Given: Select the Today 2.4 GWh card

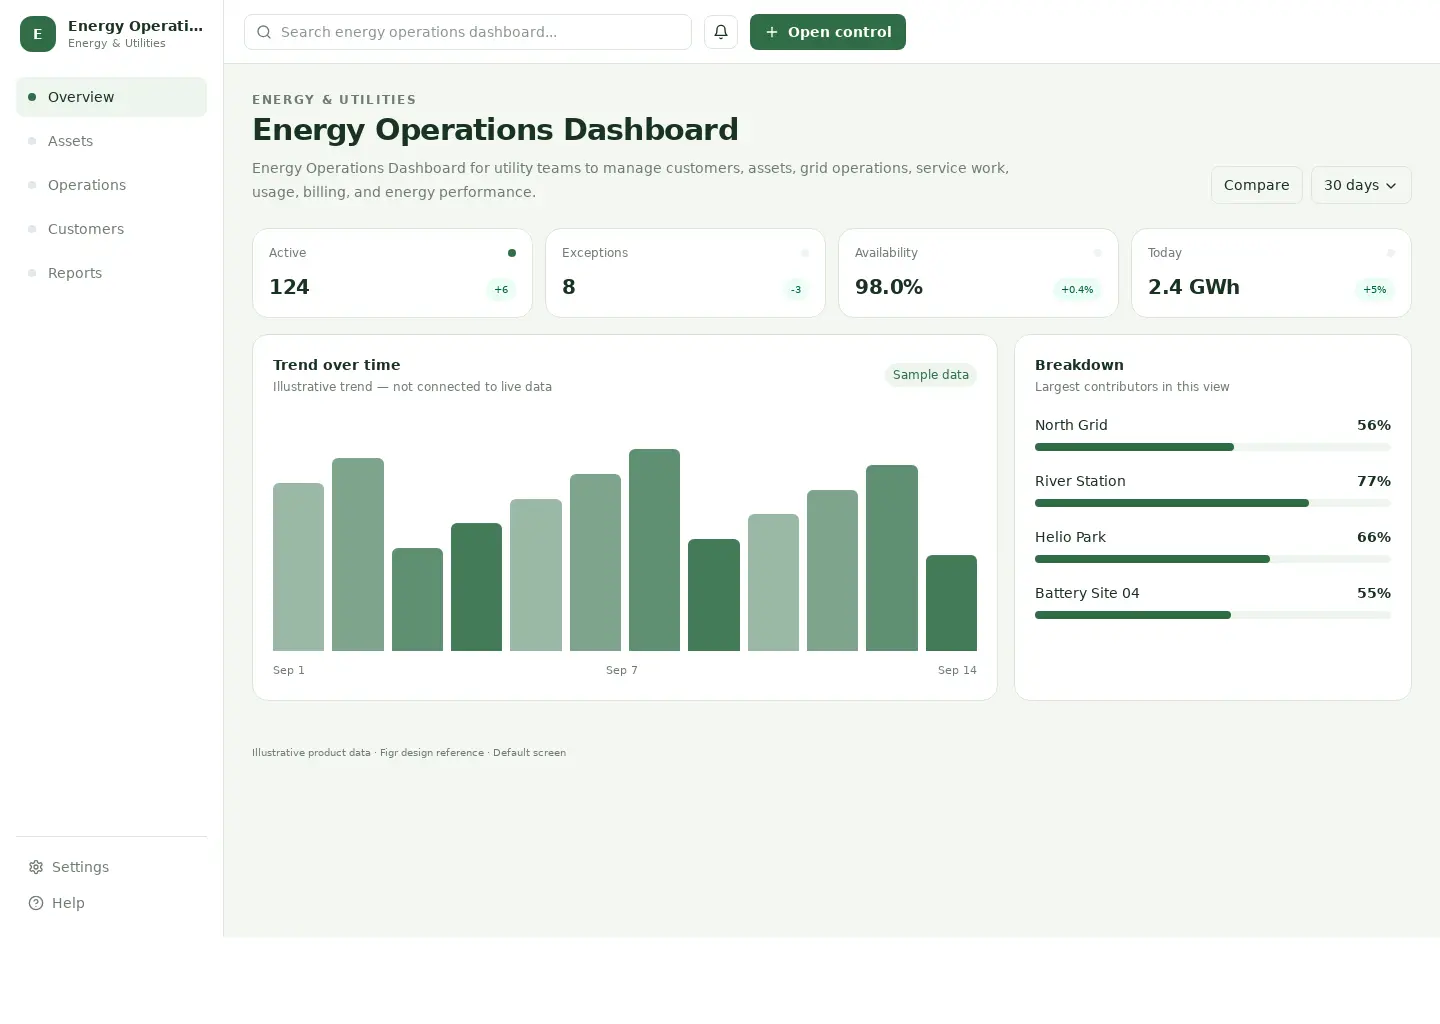Looking at the screenshot, I should click(x=1271, y=273).
